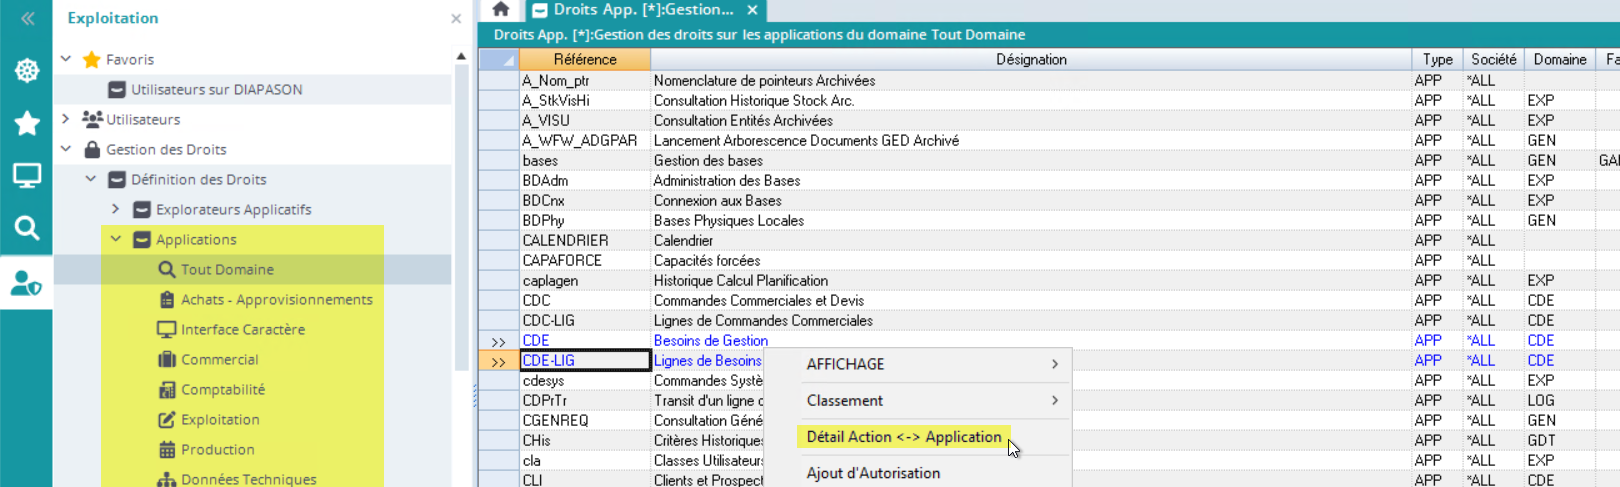1620x487 pixels.
Task: Close the Exploitation side panel
Action: 456,19
